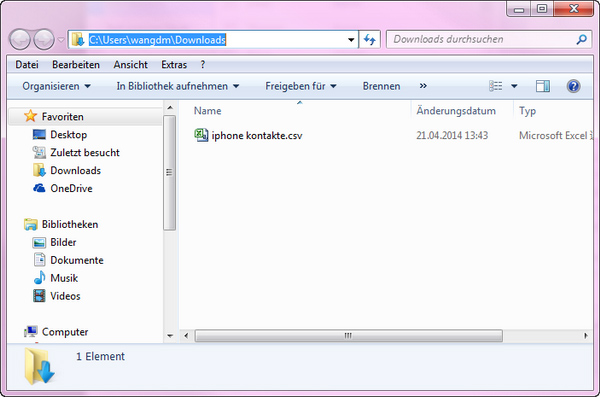Click the file list horizontal scrollbar thumb
Viewport: 600px width, 397px height.
349,336
